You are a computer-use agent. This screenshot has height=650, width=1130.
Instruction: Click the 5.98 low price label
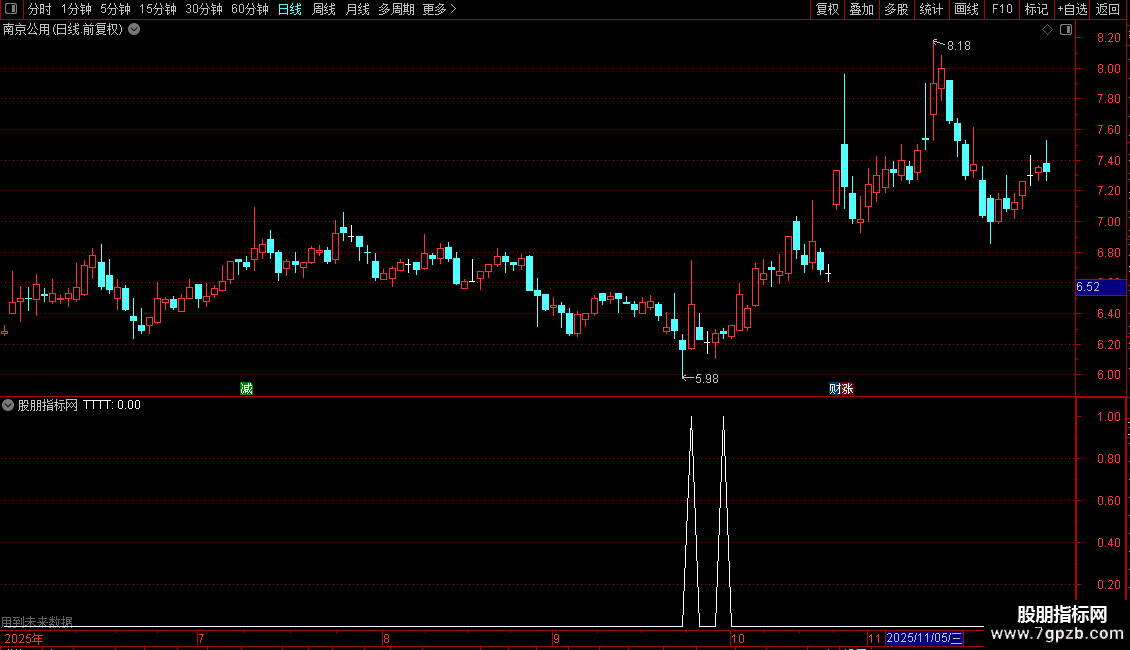tap(706, 379)
